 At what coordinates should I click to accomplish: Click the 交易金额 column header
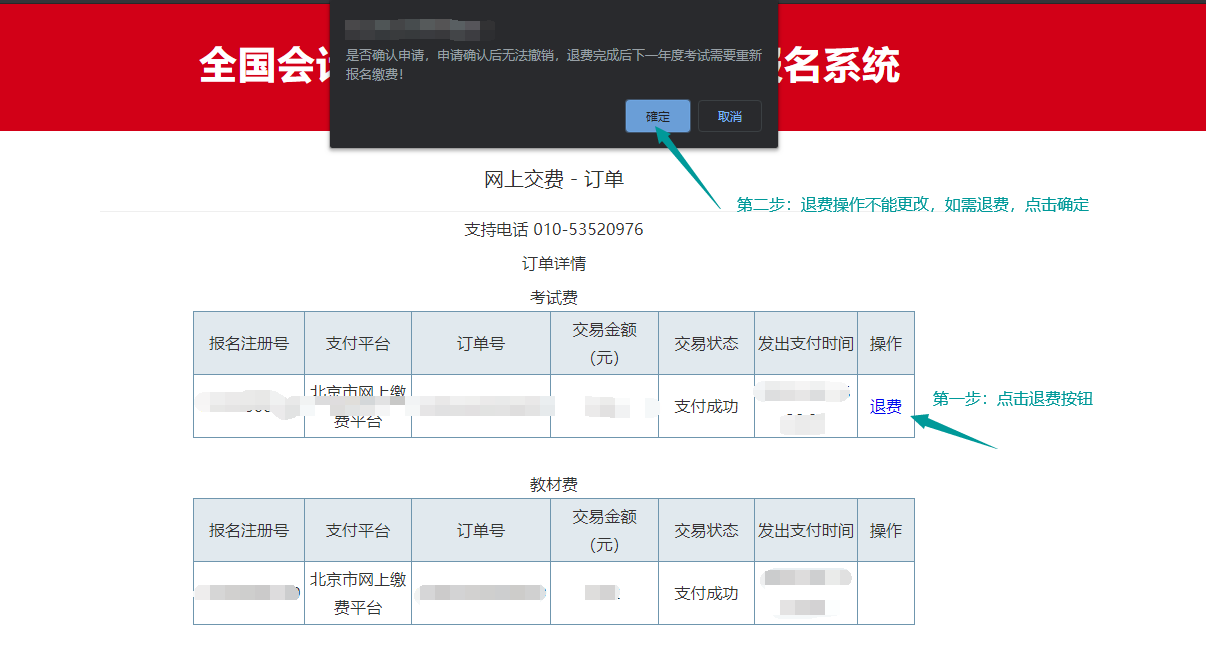[x=604, y=342]
